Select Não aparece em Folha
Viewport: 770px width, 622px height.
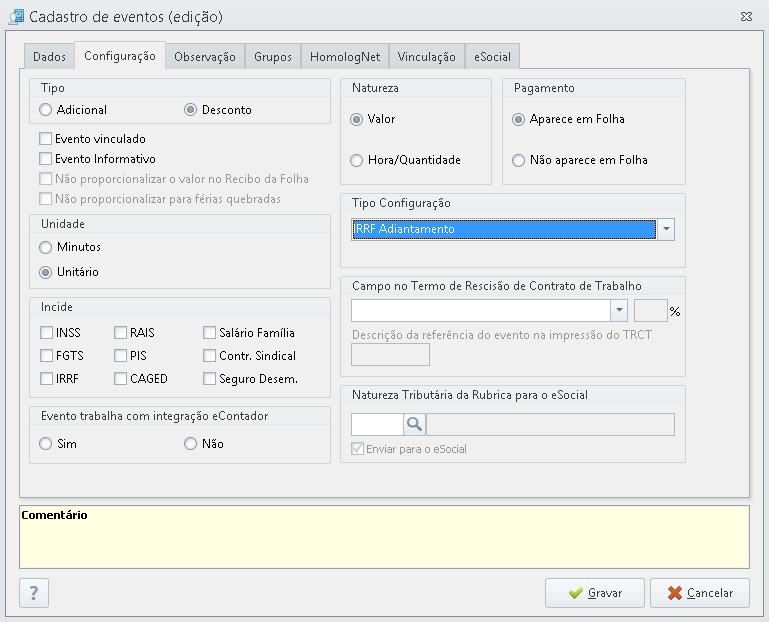pyautogui.click(x=519, y=161)
